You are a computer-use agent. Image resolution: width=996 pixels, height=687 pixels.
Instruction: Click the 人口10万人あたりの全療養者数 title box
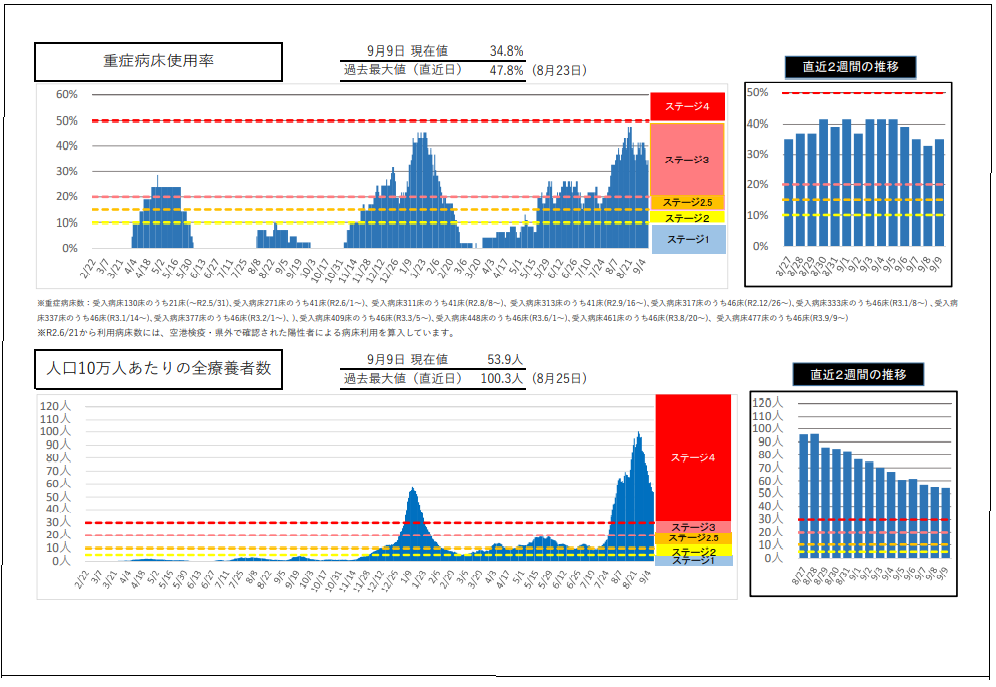(x=159, y=369)
